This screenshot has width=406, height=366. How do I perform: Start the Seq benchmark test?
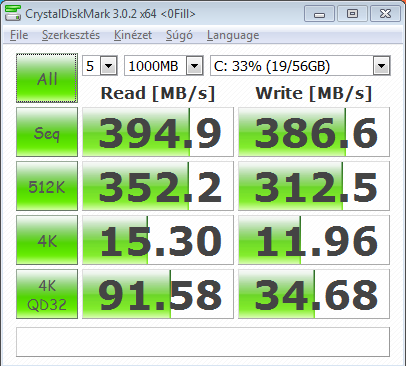click(x=47, y=132)
